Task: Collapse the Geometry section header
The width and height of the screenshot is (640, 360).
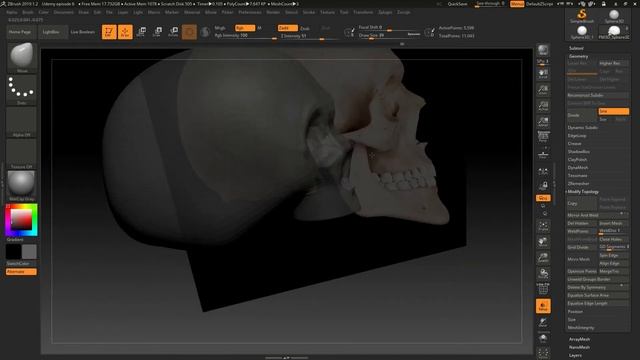Action: (x=578, y=56)
